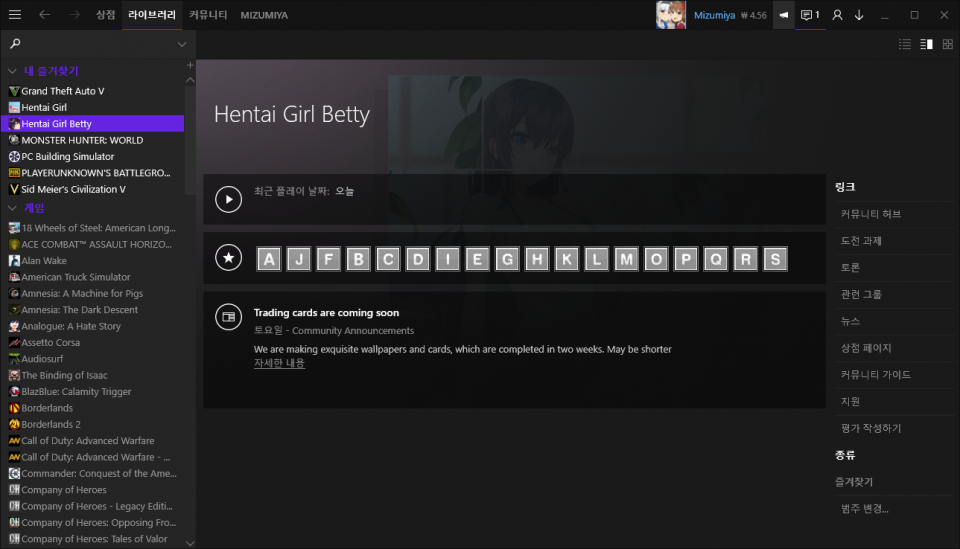Open 관련 그룹 link
960x549 pixels.
[x=861, y=294]
